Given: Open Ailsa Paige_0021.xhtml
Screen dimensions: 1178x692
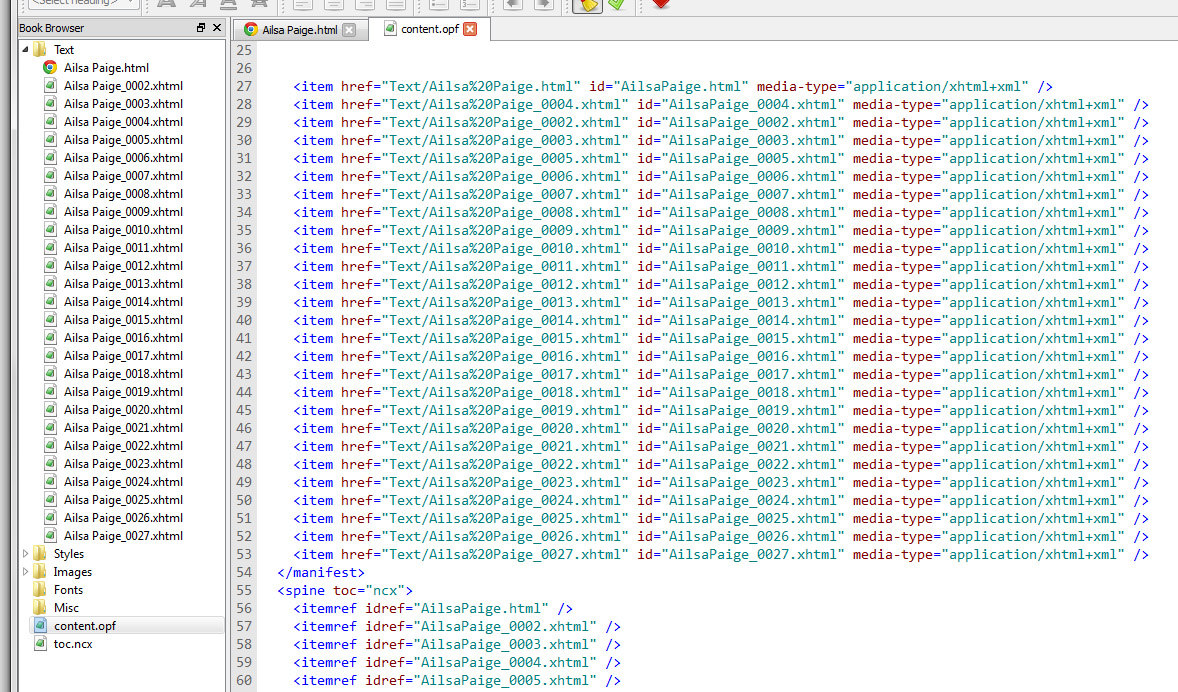Looking at the screenshot, I should coord(123,428).
